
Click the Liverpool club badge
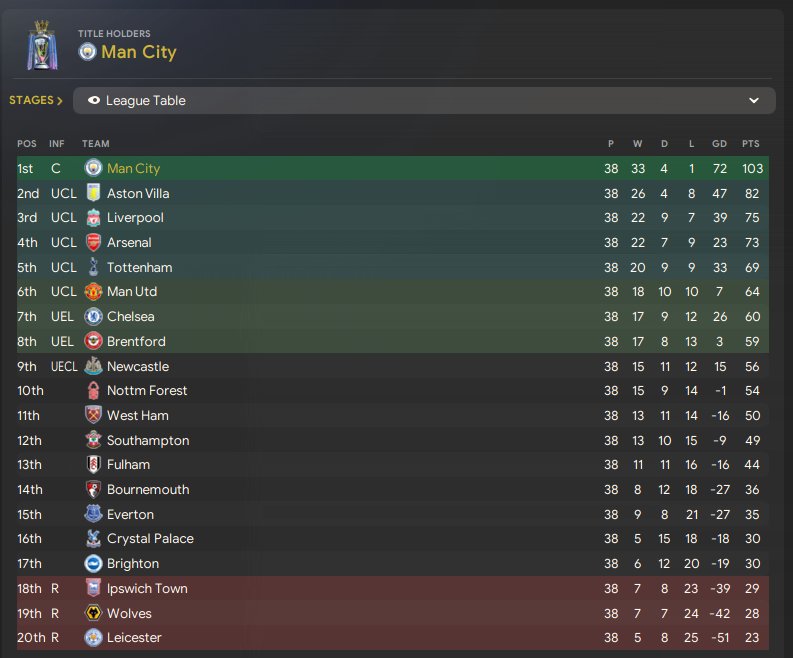coord(93,218)
